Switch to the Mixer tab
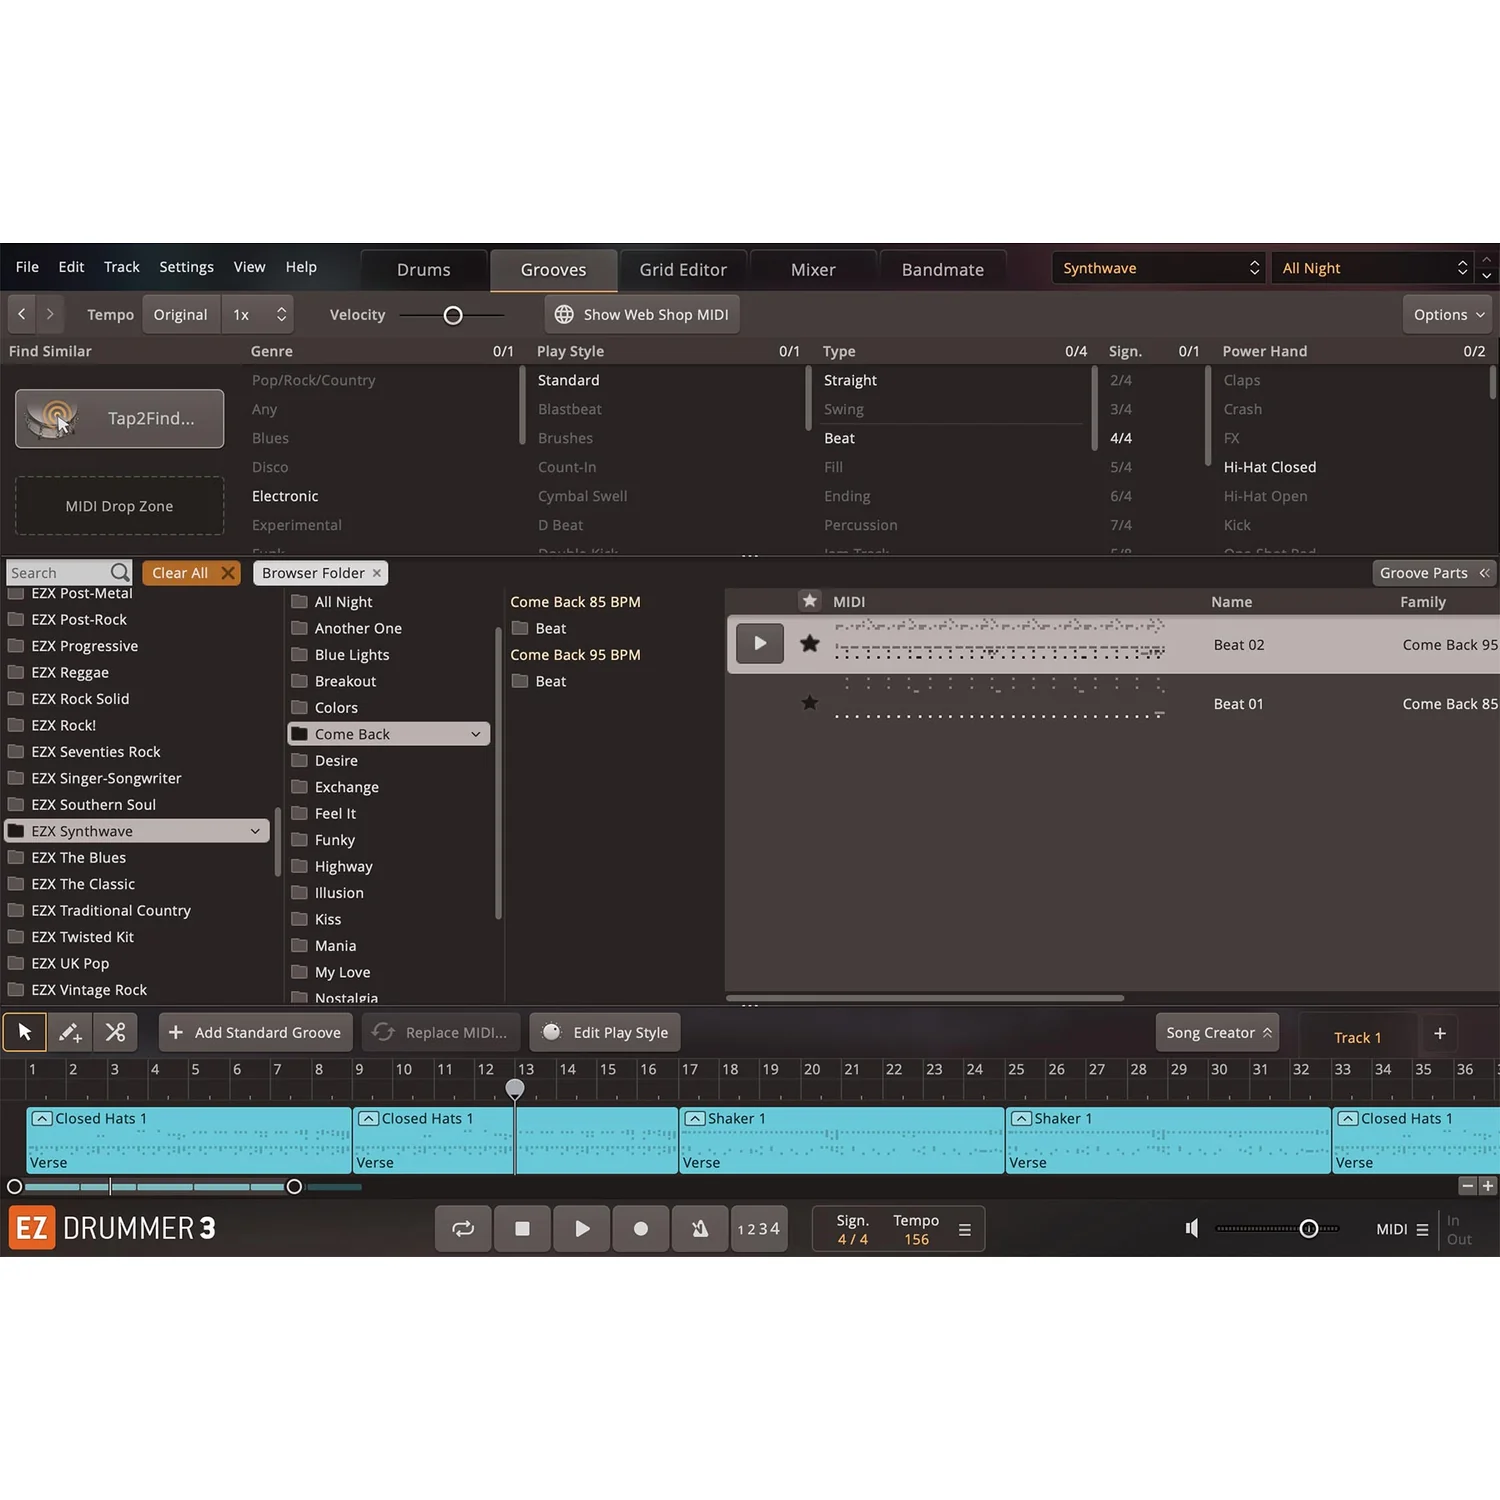1500x1500 pixels. pos(813,270)
